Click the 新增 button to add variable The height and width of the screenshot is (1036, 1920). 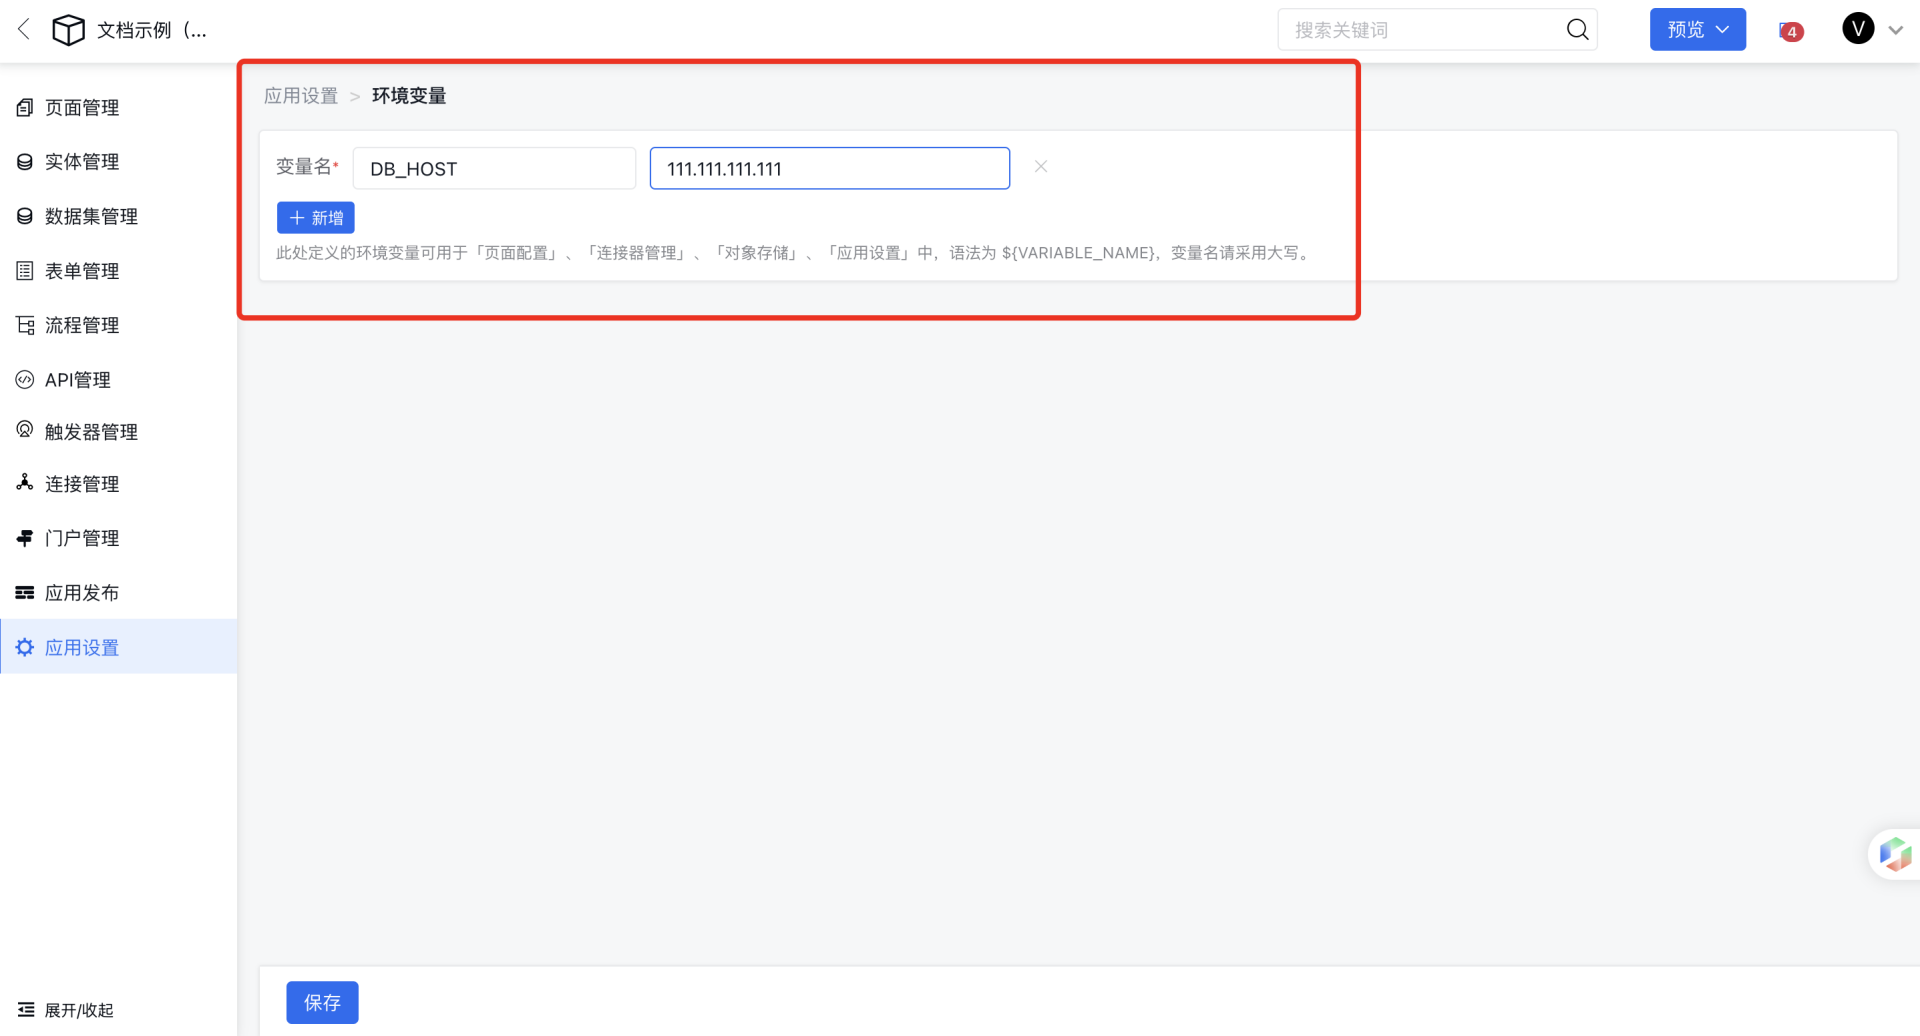point(315,217)
